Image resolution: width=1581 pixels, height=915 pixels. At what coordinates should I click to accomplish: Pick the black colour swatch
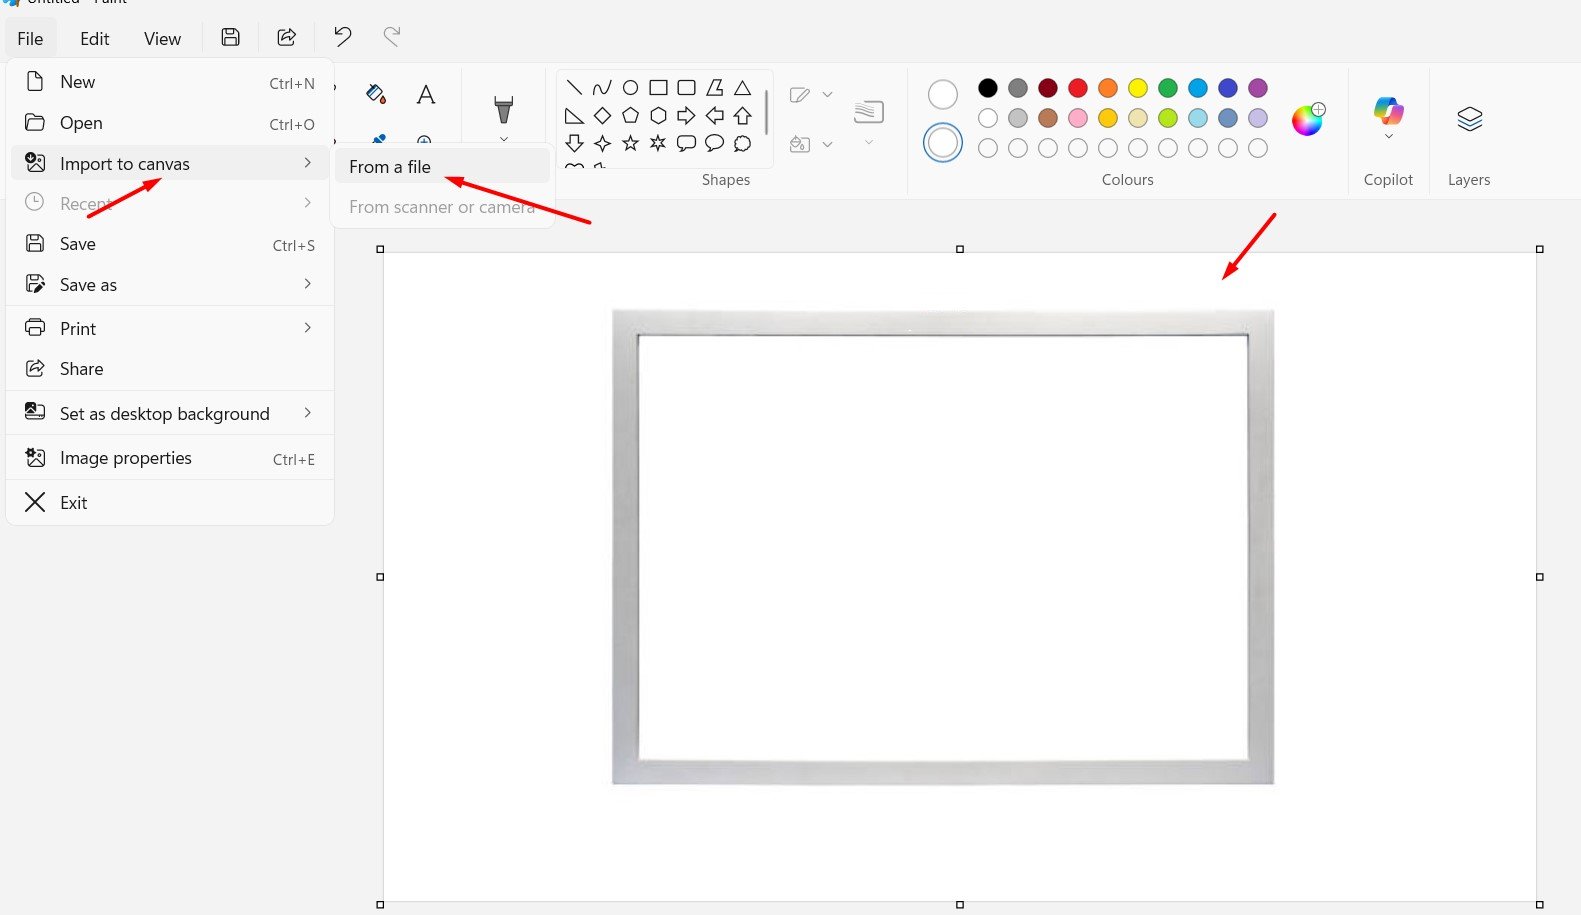[988, 88]
